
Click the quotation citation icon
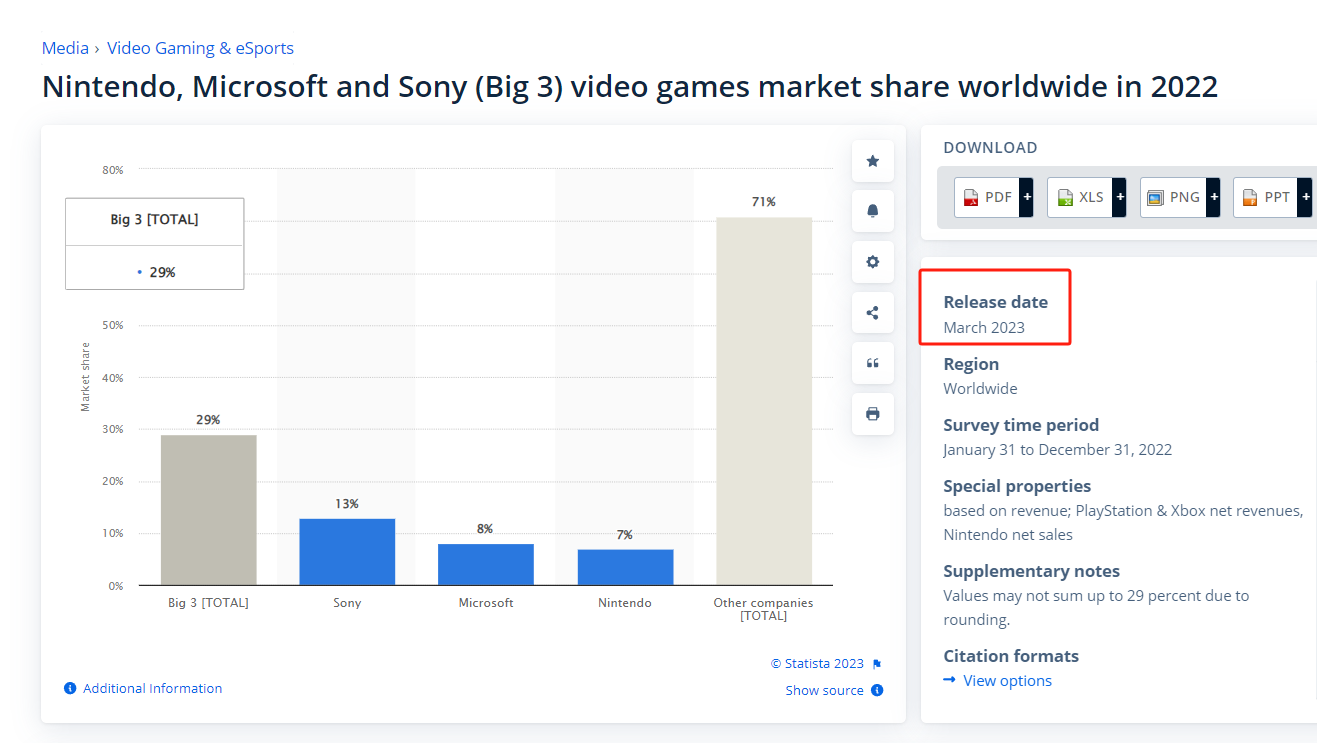(x=872, y=363)
